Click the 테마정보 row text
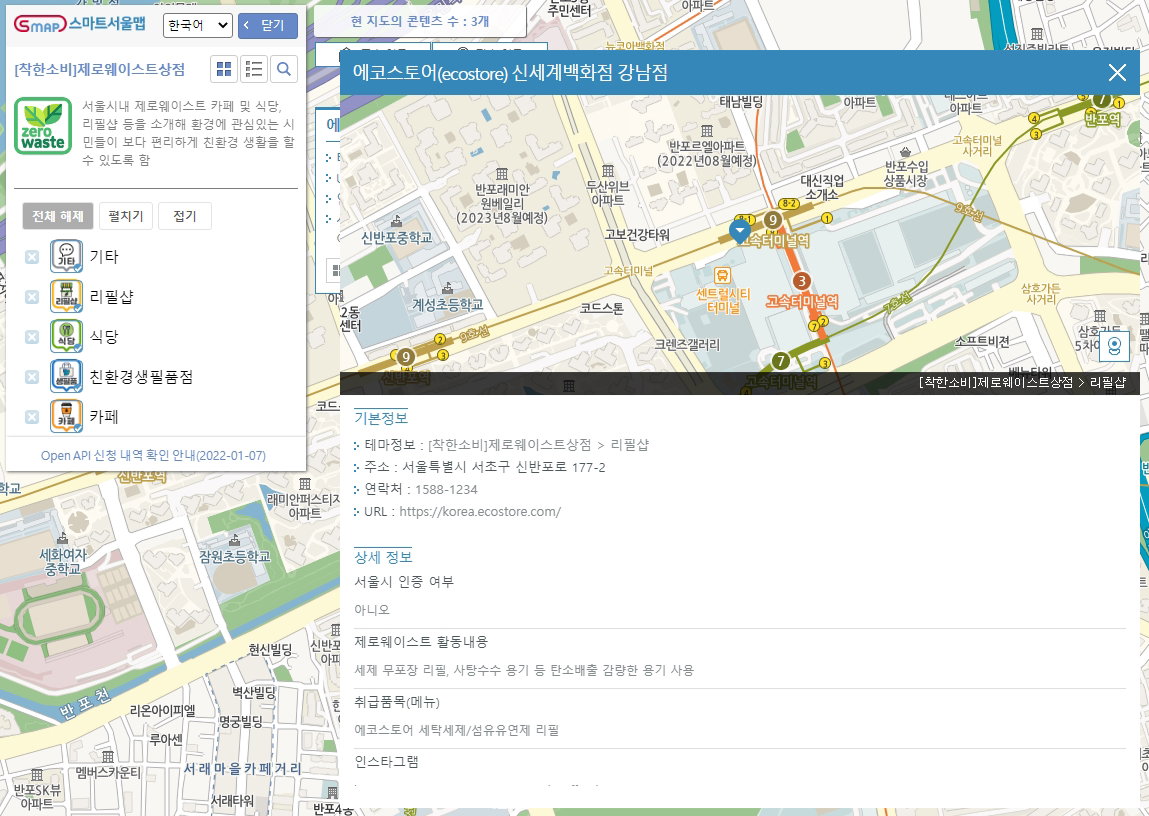 click(506, 445)
